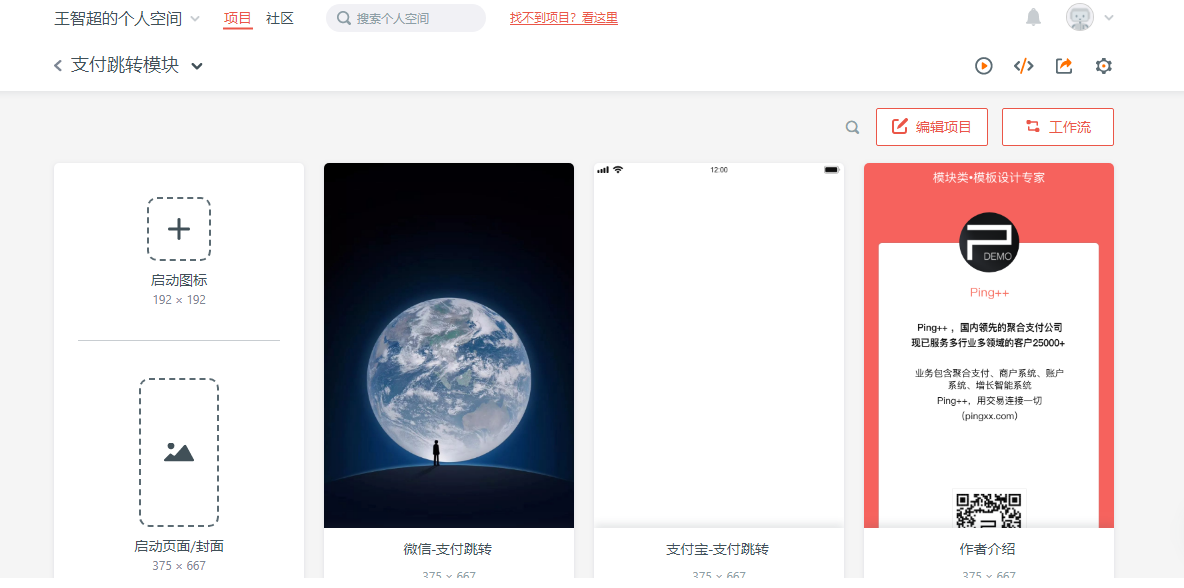The height and width of the screenshot is (588, 1184).
Task: Upload a launch page cover image
Action: click(x=179, y=452)
